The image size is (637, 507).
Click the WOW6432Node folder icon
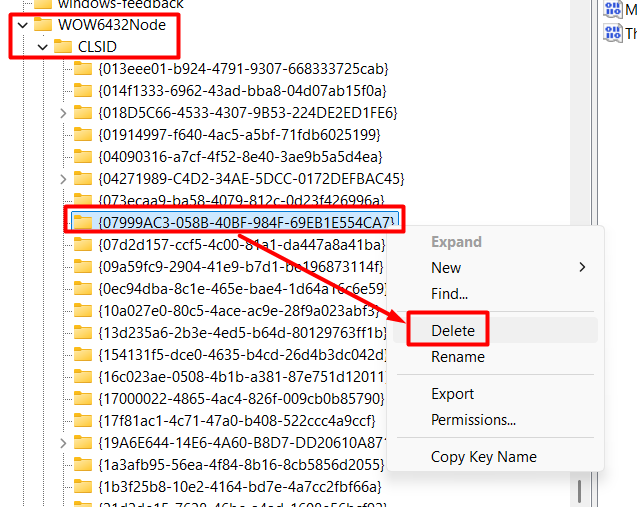pos(43,24)
